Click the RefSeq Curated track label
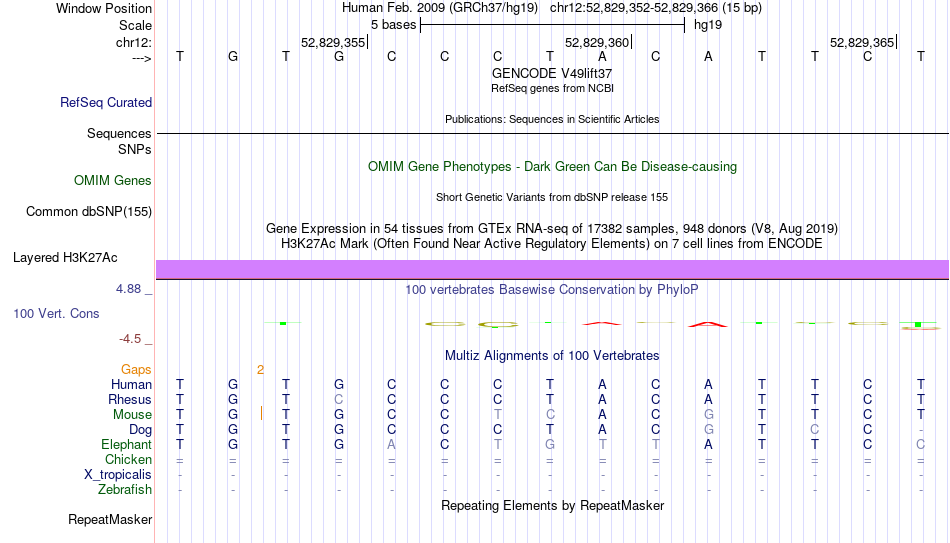Screen dimensions: 950x543 click(106, 102)
